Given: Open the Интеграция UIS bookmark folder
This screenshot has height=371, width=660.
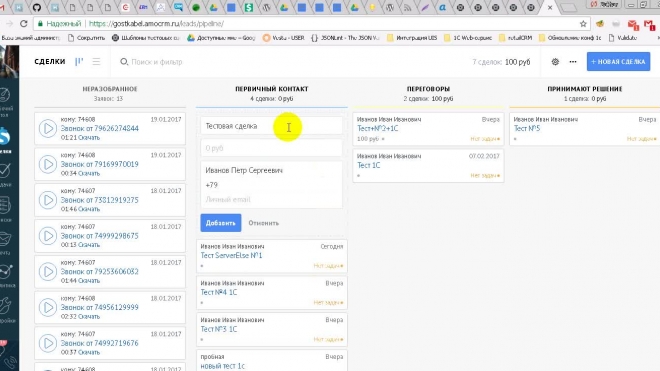Looking at the screenshot, I should pyautogui.click(x=412, y=37).
